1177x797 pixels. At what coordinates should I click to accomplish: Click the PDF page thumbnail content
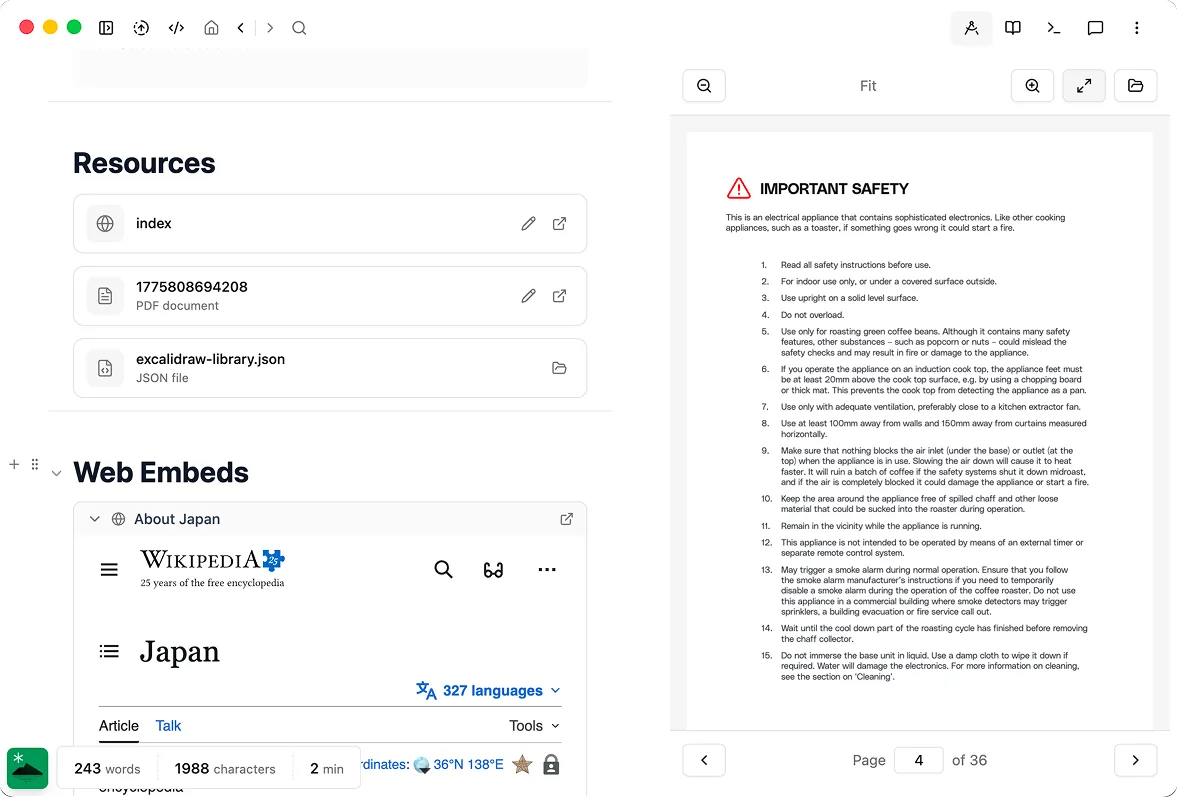point(920,431)
